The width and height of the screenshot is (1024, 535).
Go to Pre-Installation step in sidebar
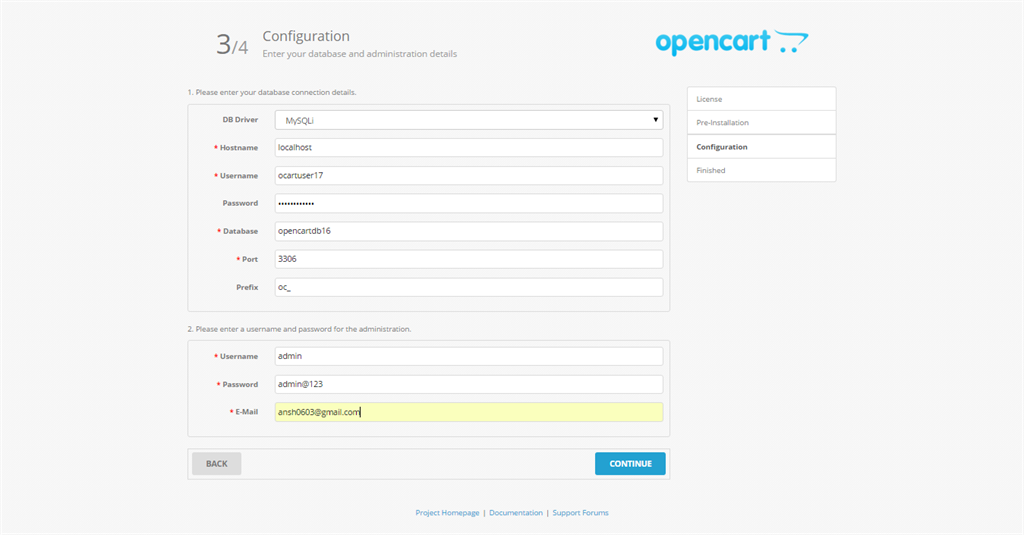(x=761, y=123)
